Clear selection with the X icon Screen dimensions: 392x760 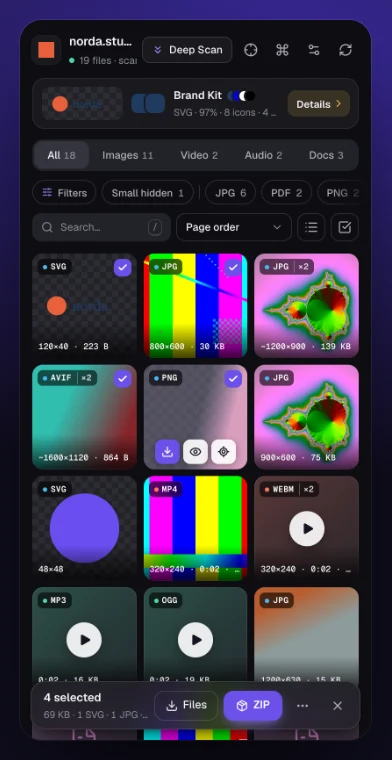click(x=338, y=706)
